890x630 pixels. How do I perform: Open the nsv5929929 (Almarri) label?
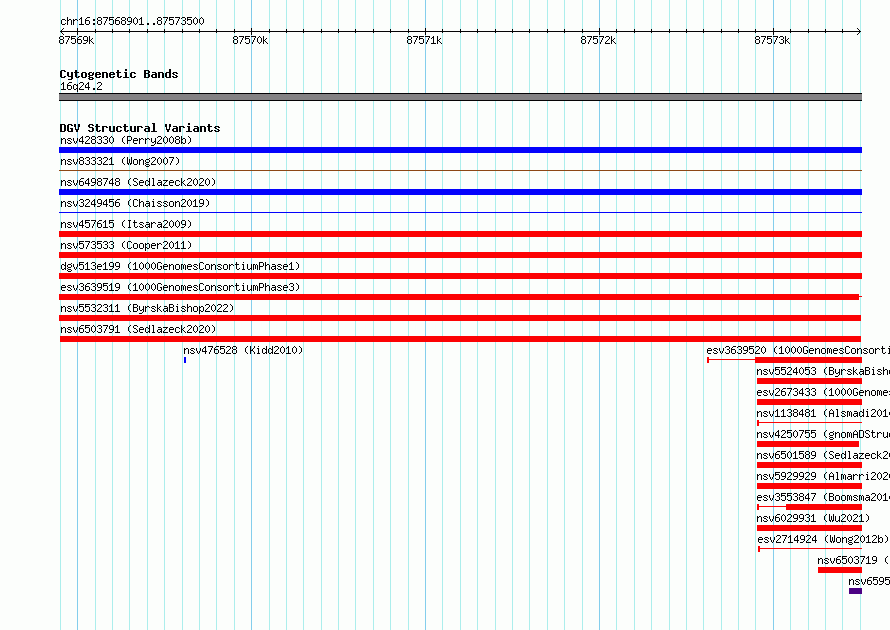pos(823,476)
